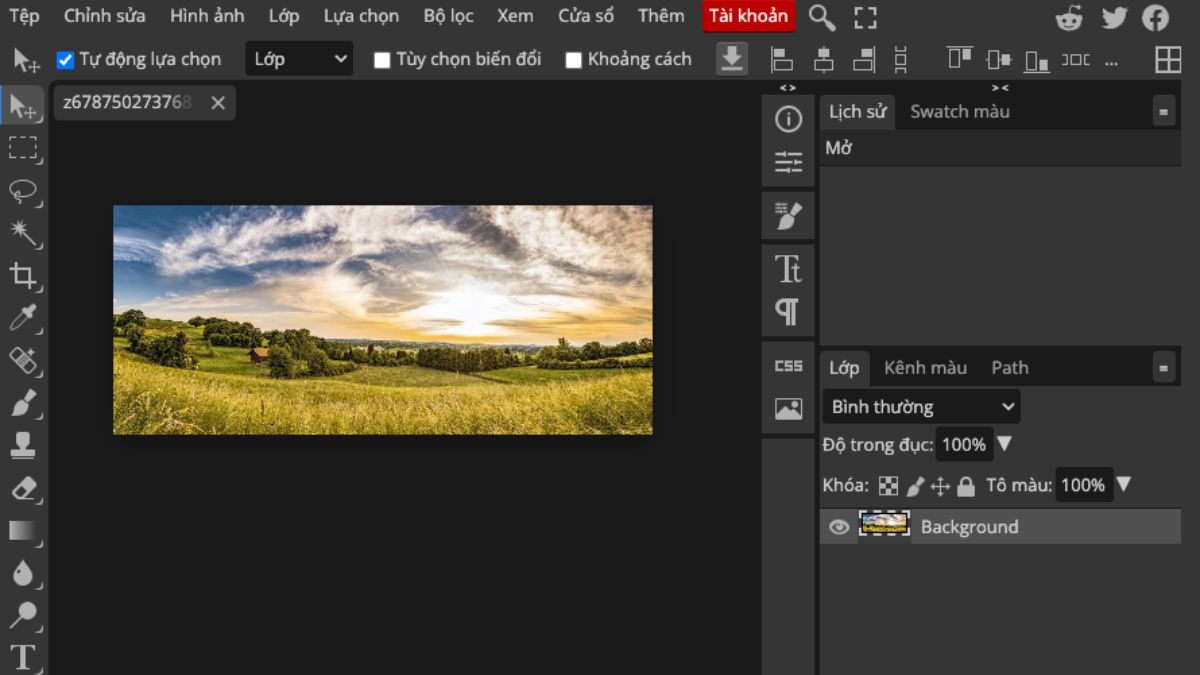Viewport: 1200px width, 675px height.
Task: Uncheck the 'Tự động lựa chọn' checkbox
Action: click(x=66, y=60)
